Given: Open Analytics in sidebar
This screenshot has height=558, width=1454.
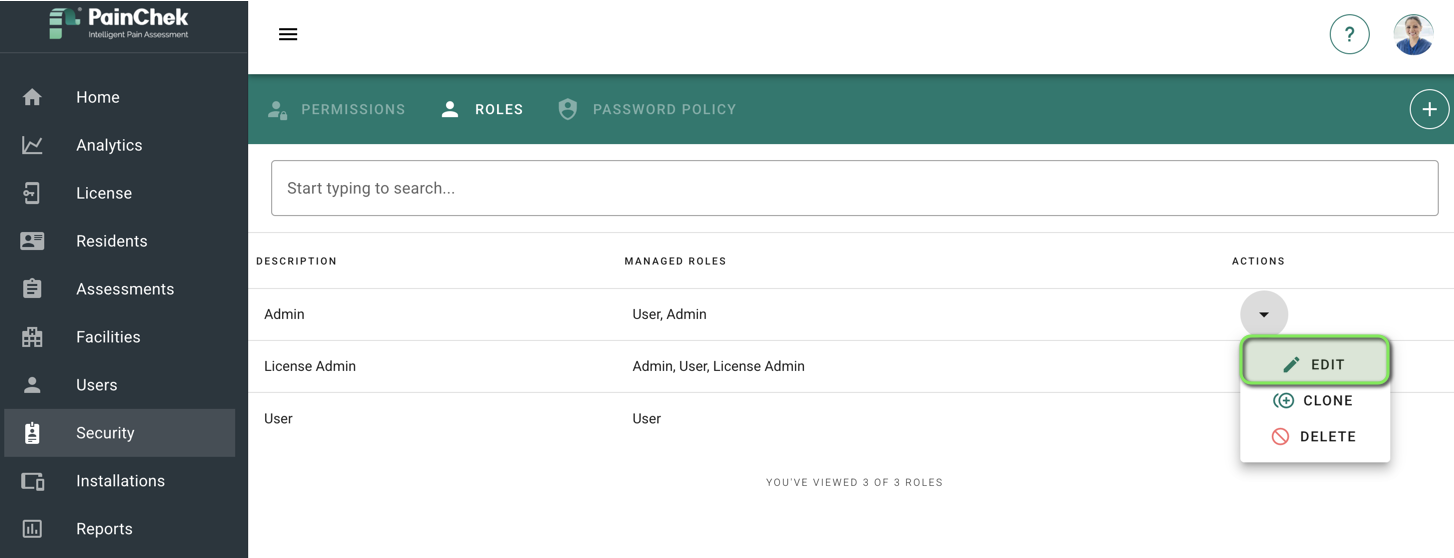Looking at the screenshot, I should point(120,145).
